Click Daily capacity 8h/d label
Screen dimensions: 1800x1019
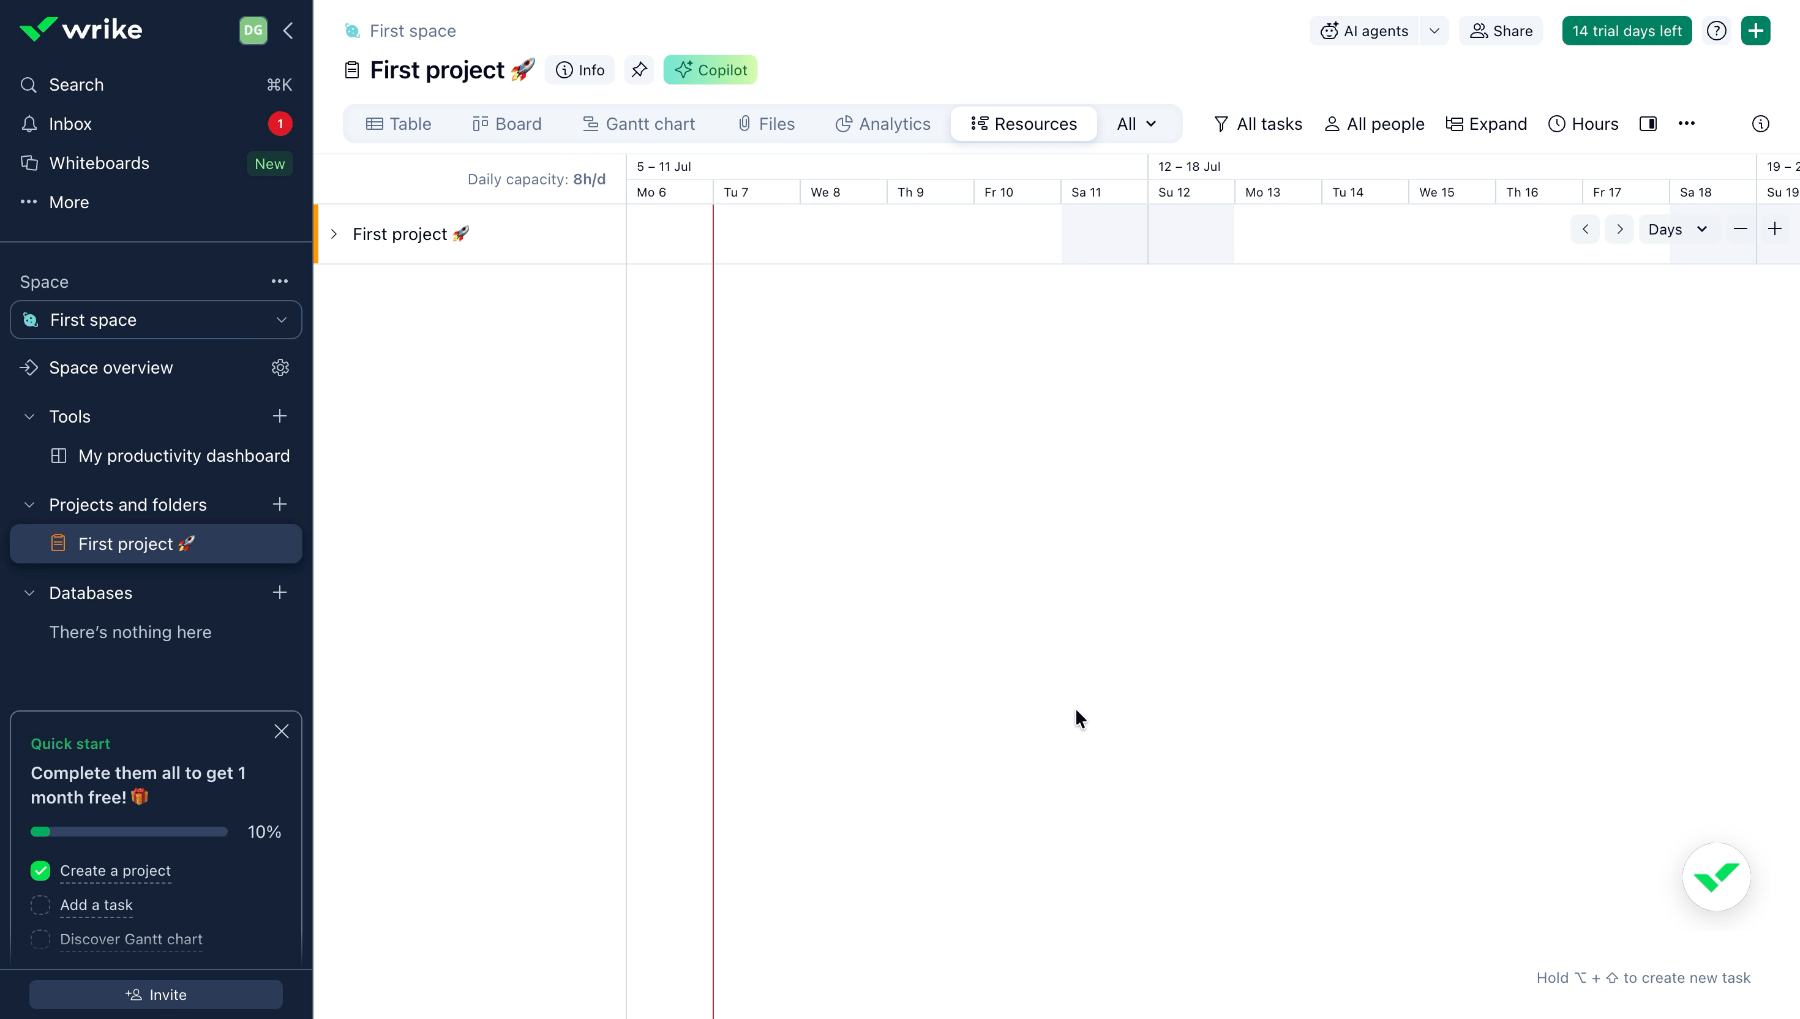pos(536,179)
